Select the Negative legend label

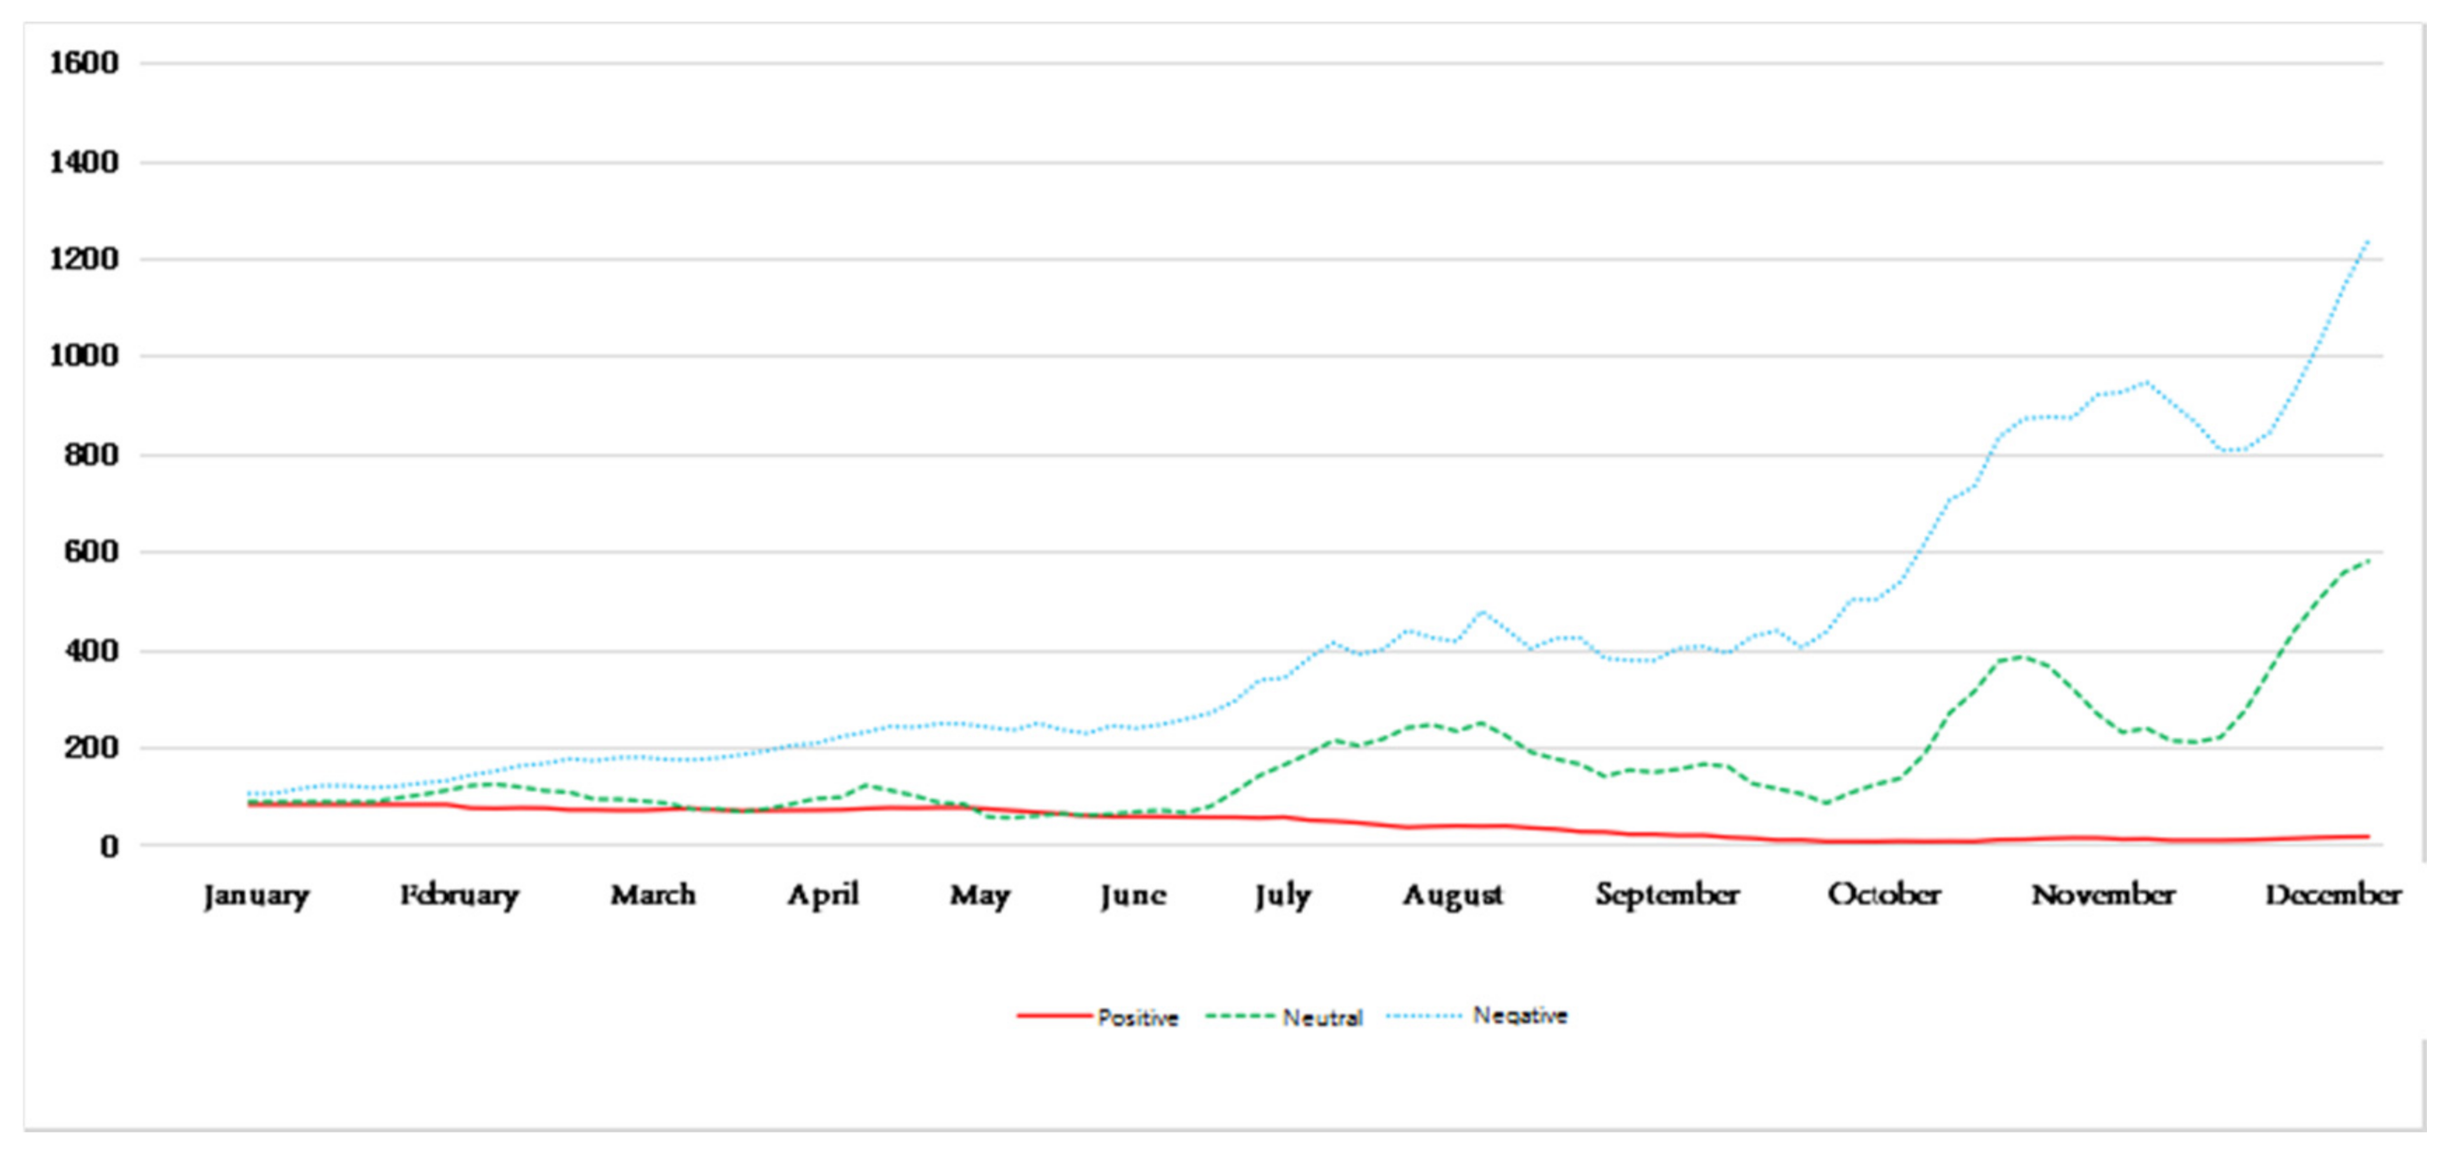(1520, 1016)
